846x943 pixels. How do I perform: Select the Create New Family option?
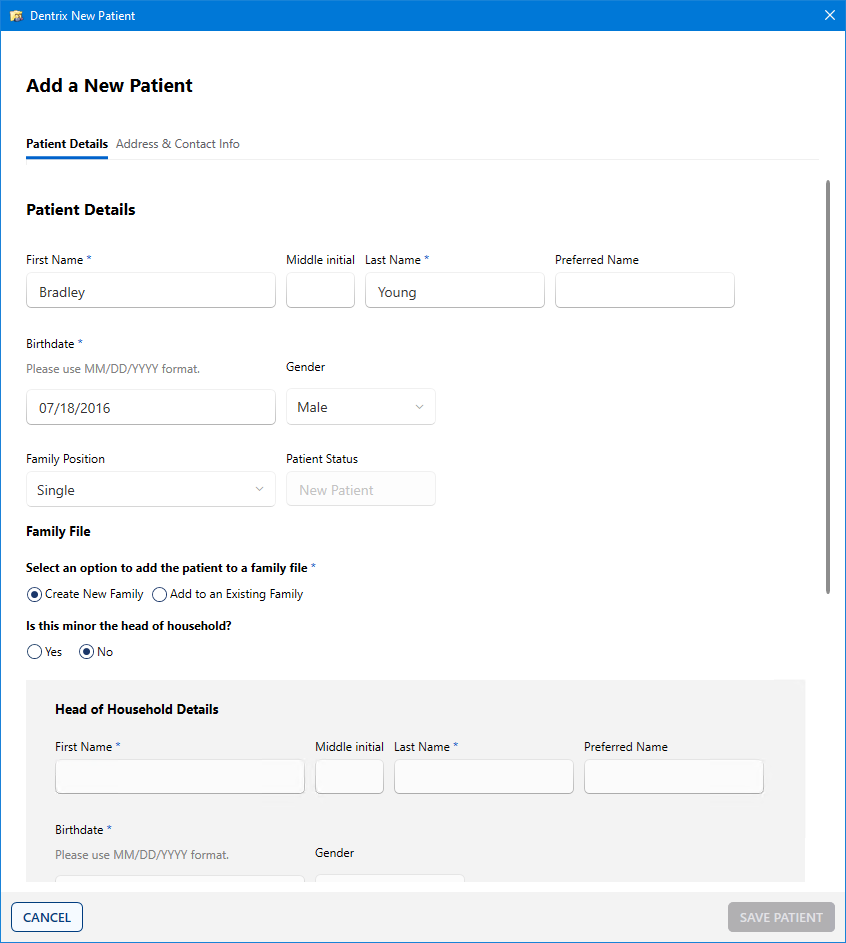click(x=33, y=594)
